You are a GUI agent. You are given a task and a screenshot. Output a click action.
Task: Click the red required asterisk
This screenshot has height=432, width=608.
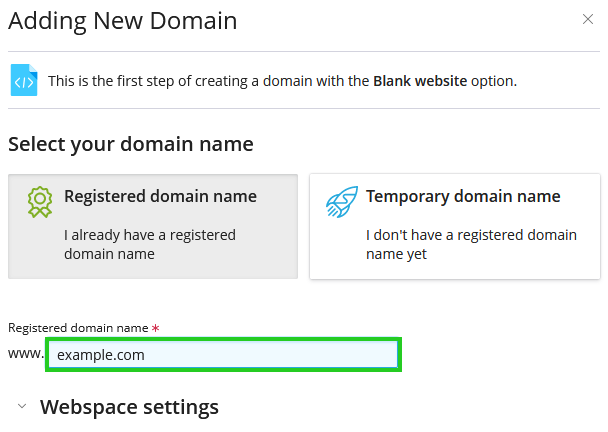(156, 328)
